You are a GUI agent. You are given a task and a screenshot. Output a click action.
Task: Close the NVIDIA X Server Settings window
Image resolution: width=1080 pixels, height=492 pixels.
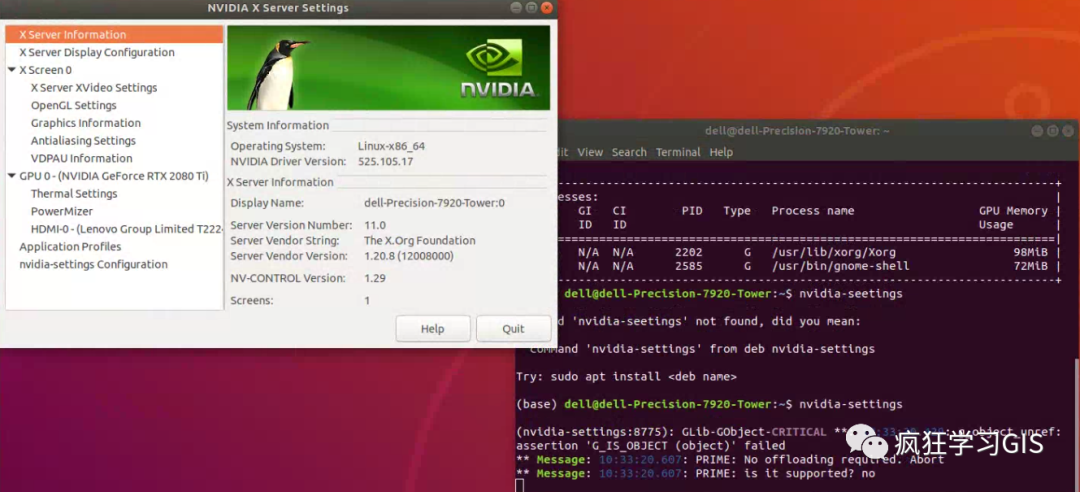pyautogui.click(x=547, y=8)
